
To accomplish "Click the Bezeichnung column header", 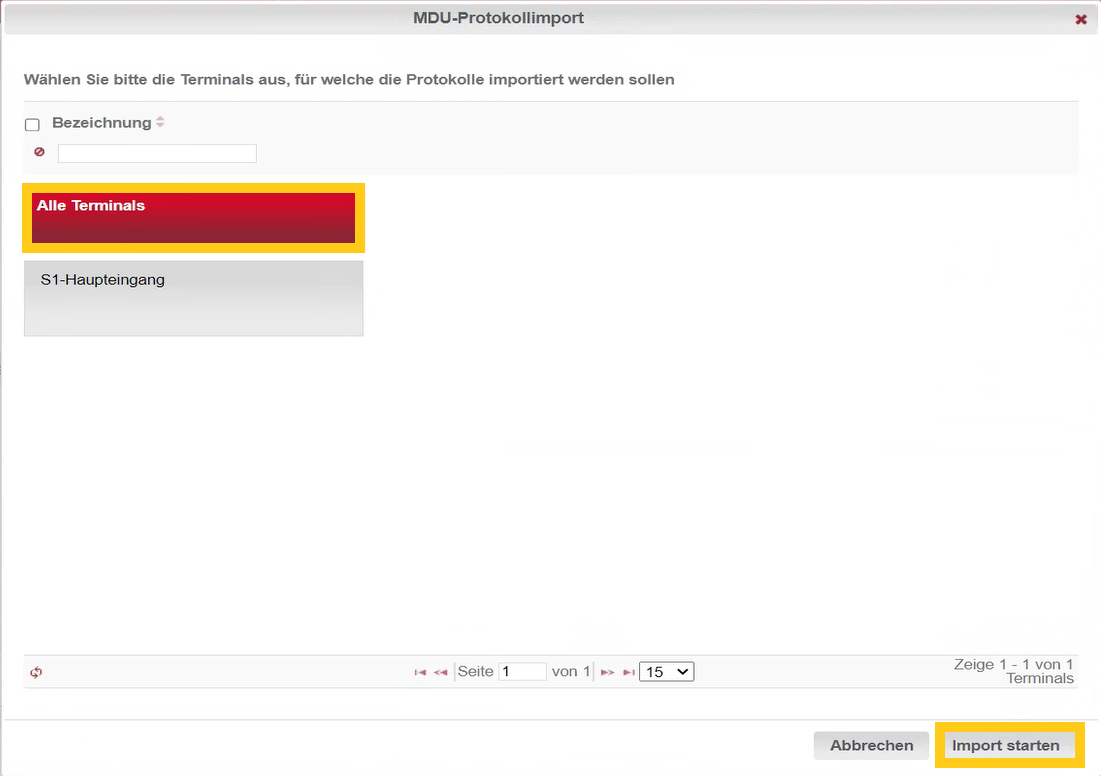I will [x=101, y=123].
